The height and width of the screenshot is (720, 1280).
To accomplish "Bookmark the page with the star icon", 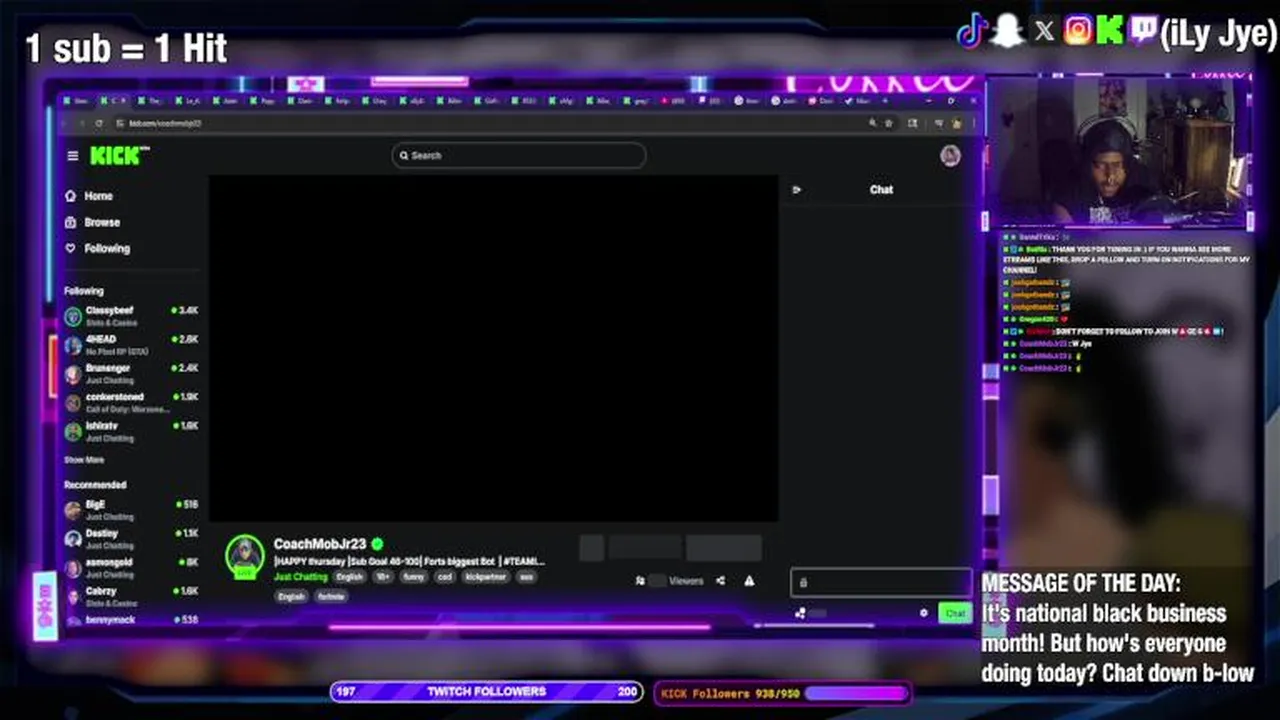I will 887,123.
